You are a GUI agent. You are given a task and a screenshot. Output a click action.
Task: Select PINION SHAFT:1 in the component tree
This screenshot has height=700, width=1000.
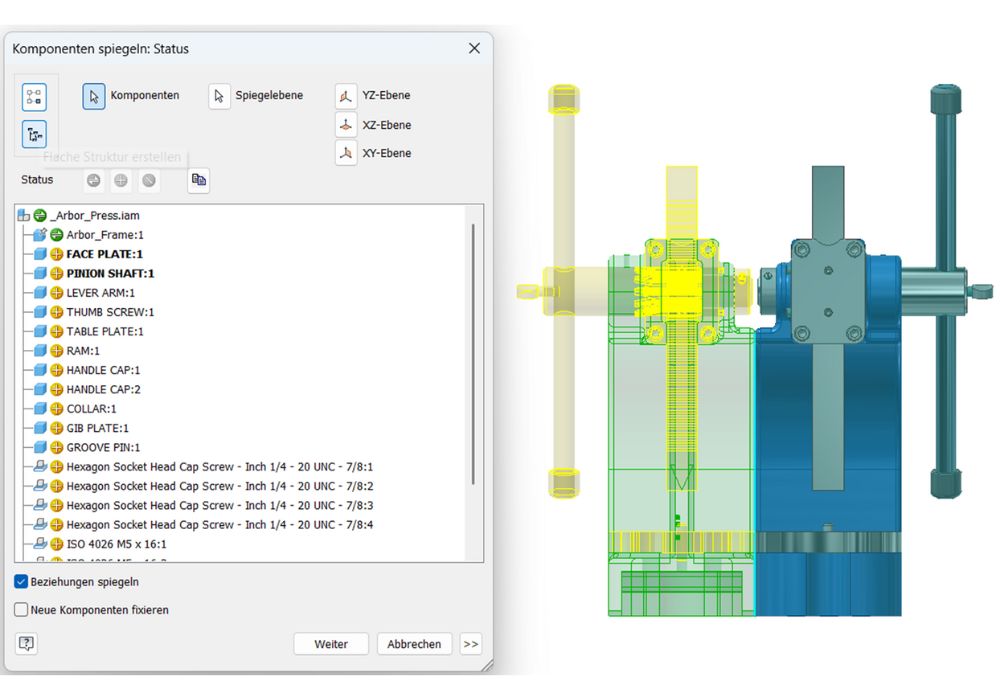(x=117, y=273)
